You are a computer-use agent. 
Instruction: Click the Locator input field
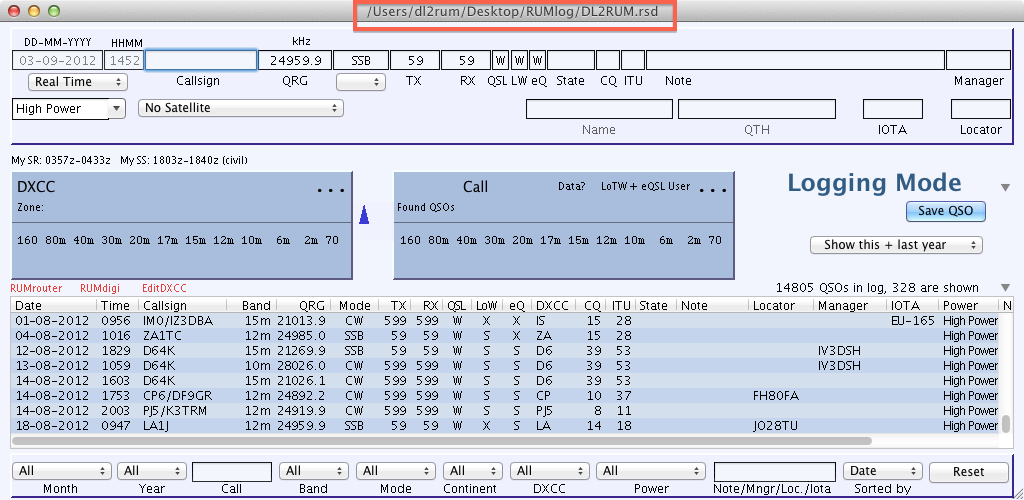(981, 109)
